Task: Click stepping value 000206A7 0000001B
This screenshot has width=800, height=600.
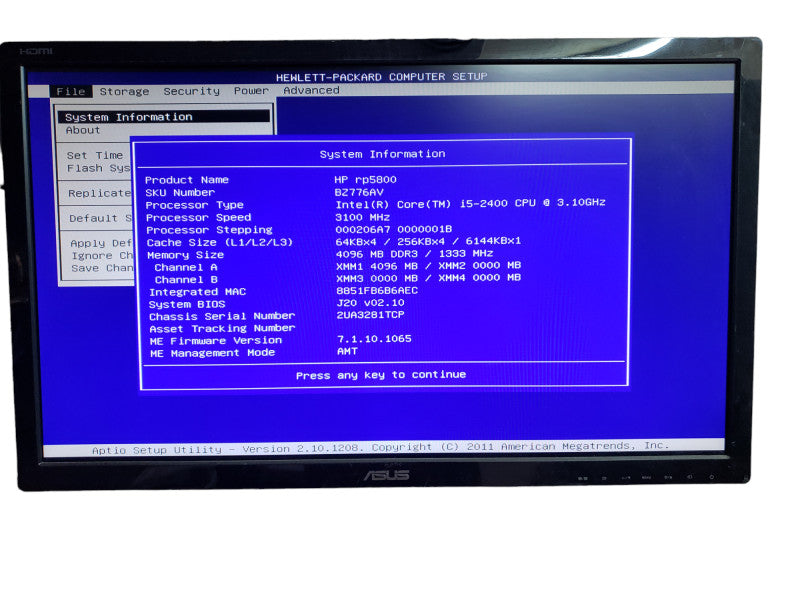Action: (x=394, y=229)
